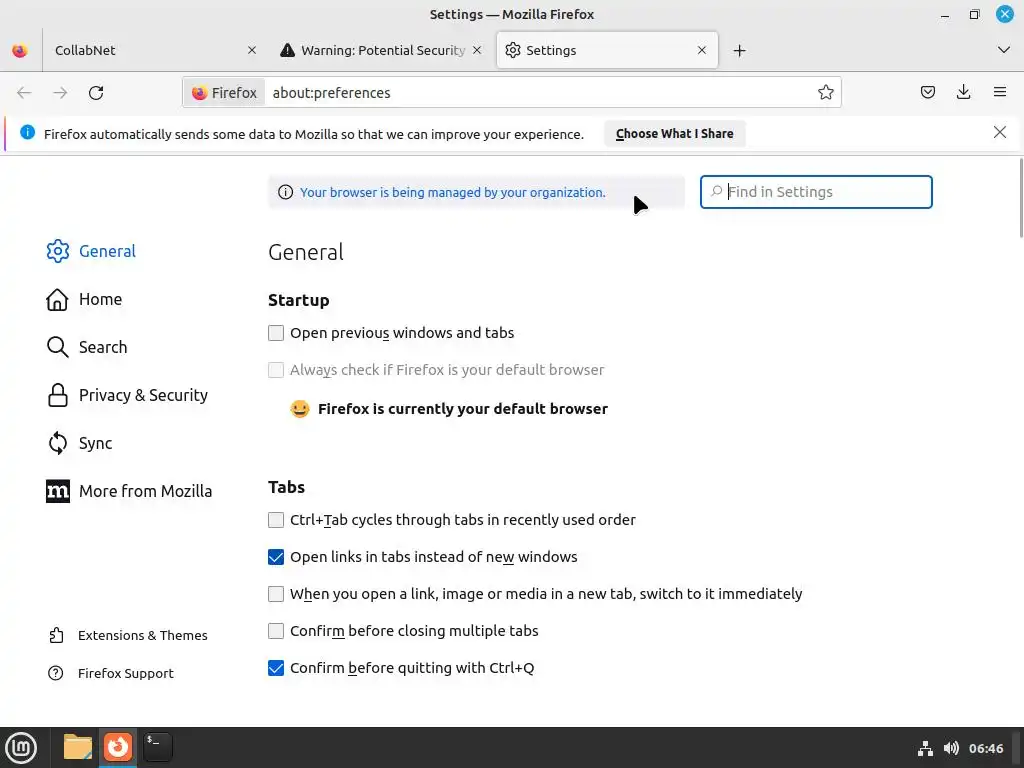Click the Choose What I Share button
Viewport: 1024px width, 768px height.
click(x=675, y=133)
